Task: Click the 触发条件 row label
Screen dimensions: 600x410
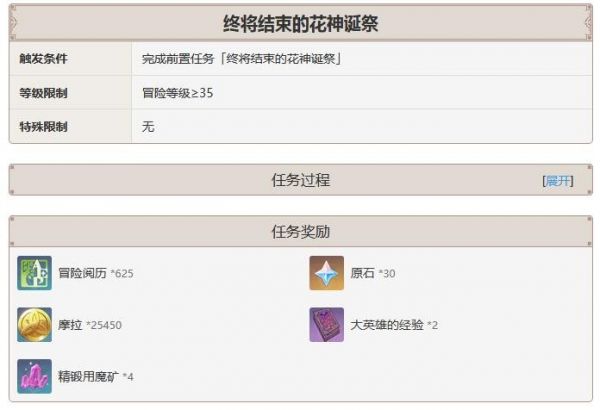Action: [x=43, y=59]
